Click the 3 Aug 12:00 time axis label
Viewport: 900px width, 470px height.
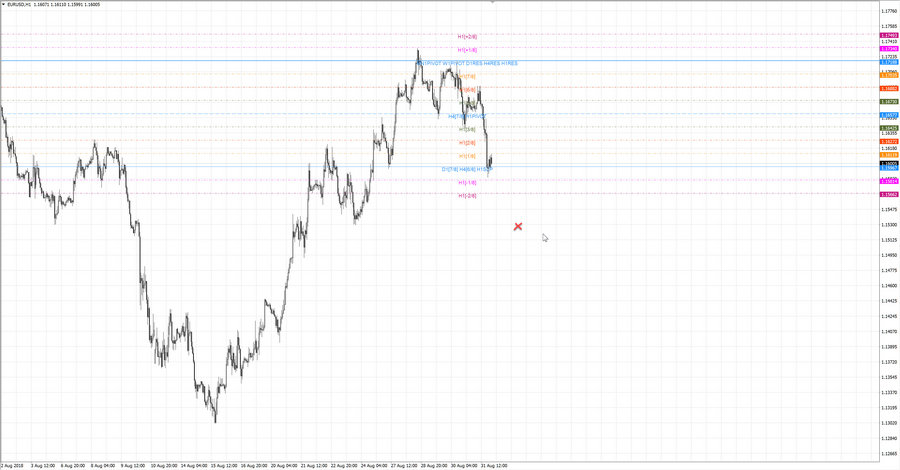pyautogui.click(x=43, y=466)
